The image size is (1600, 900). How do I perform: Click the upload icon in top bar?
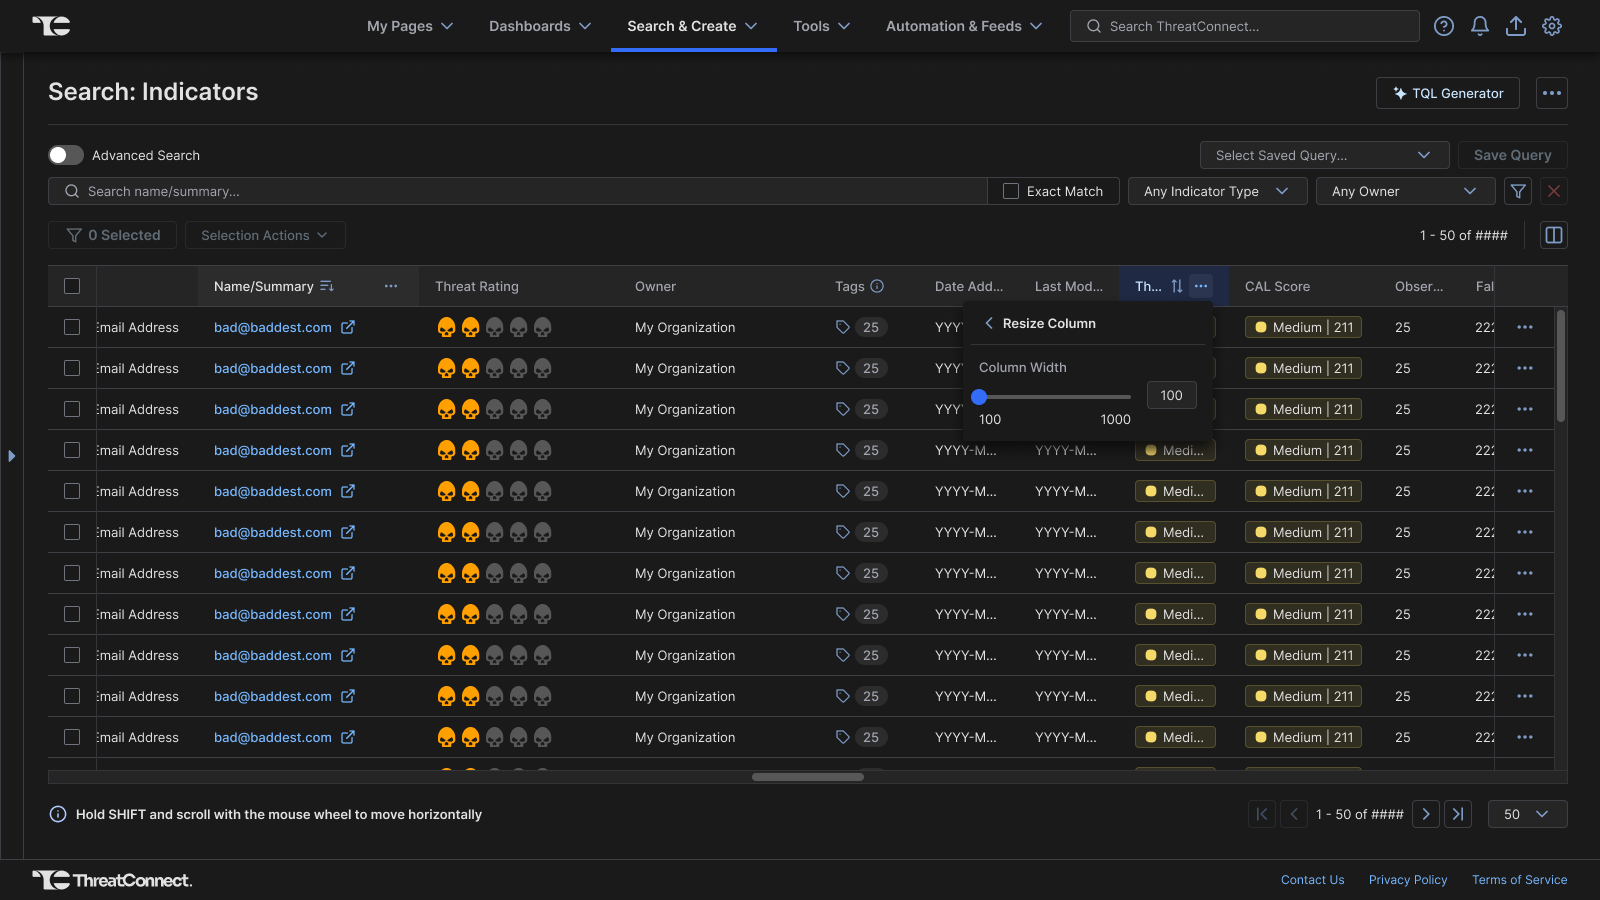(1515, 26)
